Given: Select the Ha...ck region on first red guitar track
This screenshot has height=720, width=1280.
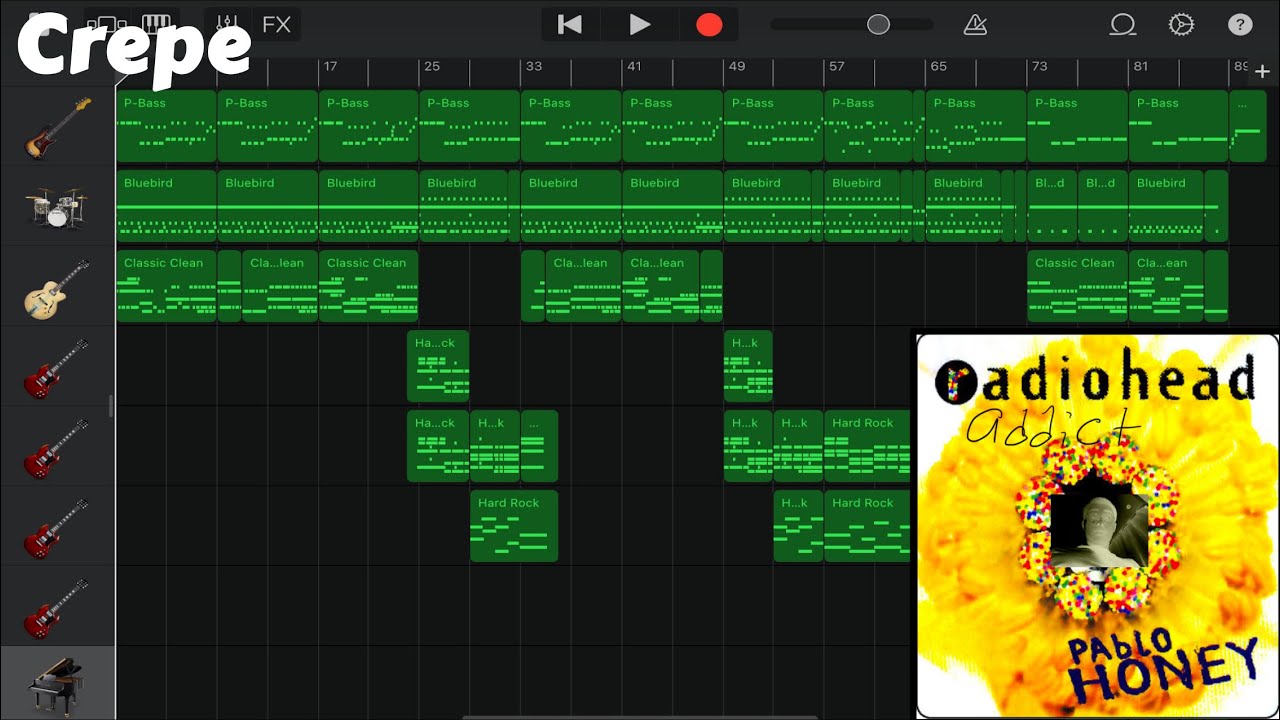Looking at the screenshot, I should [438, 366].
